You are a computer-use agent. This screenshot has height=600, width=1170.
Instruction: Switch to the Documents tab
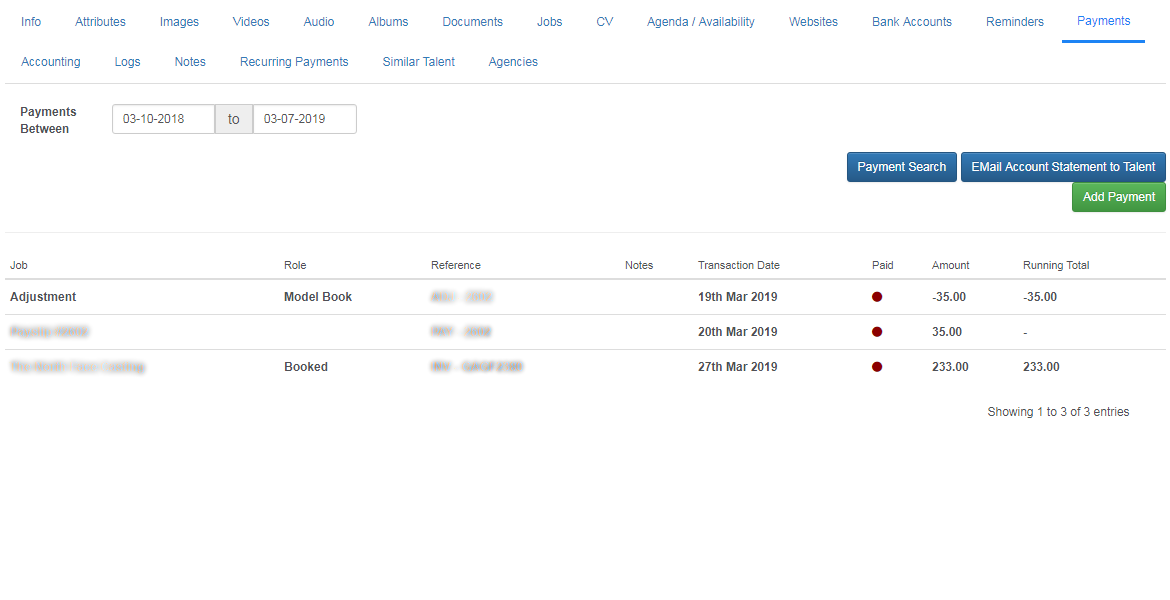coord(472,22)
